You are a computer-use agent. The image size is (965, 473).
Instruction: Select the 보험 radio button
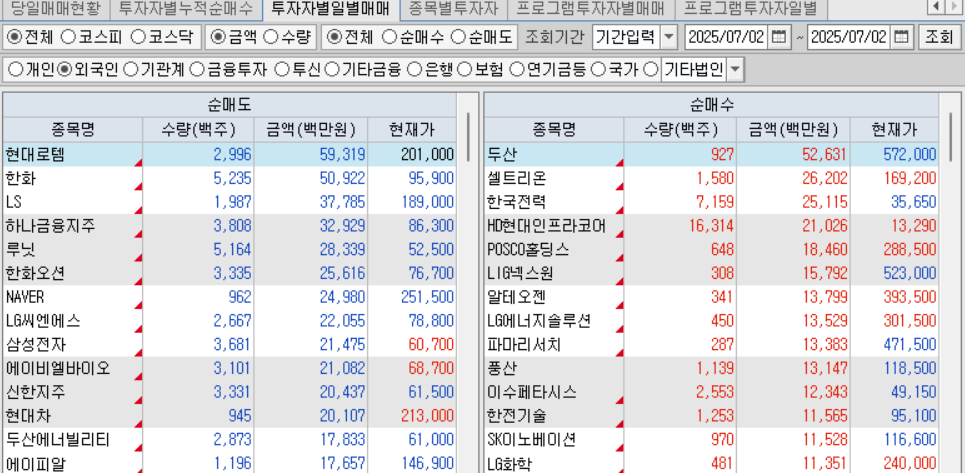pyautogui.click(x=465, y=70)
